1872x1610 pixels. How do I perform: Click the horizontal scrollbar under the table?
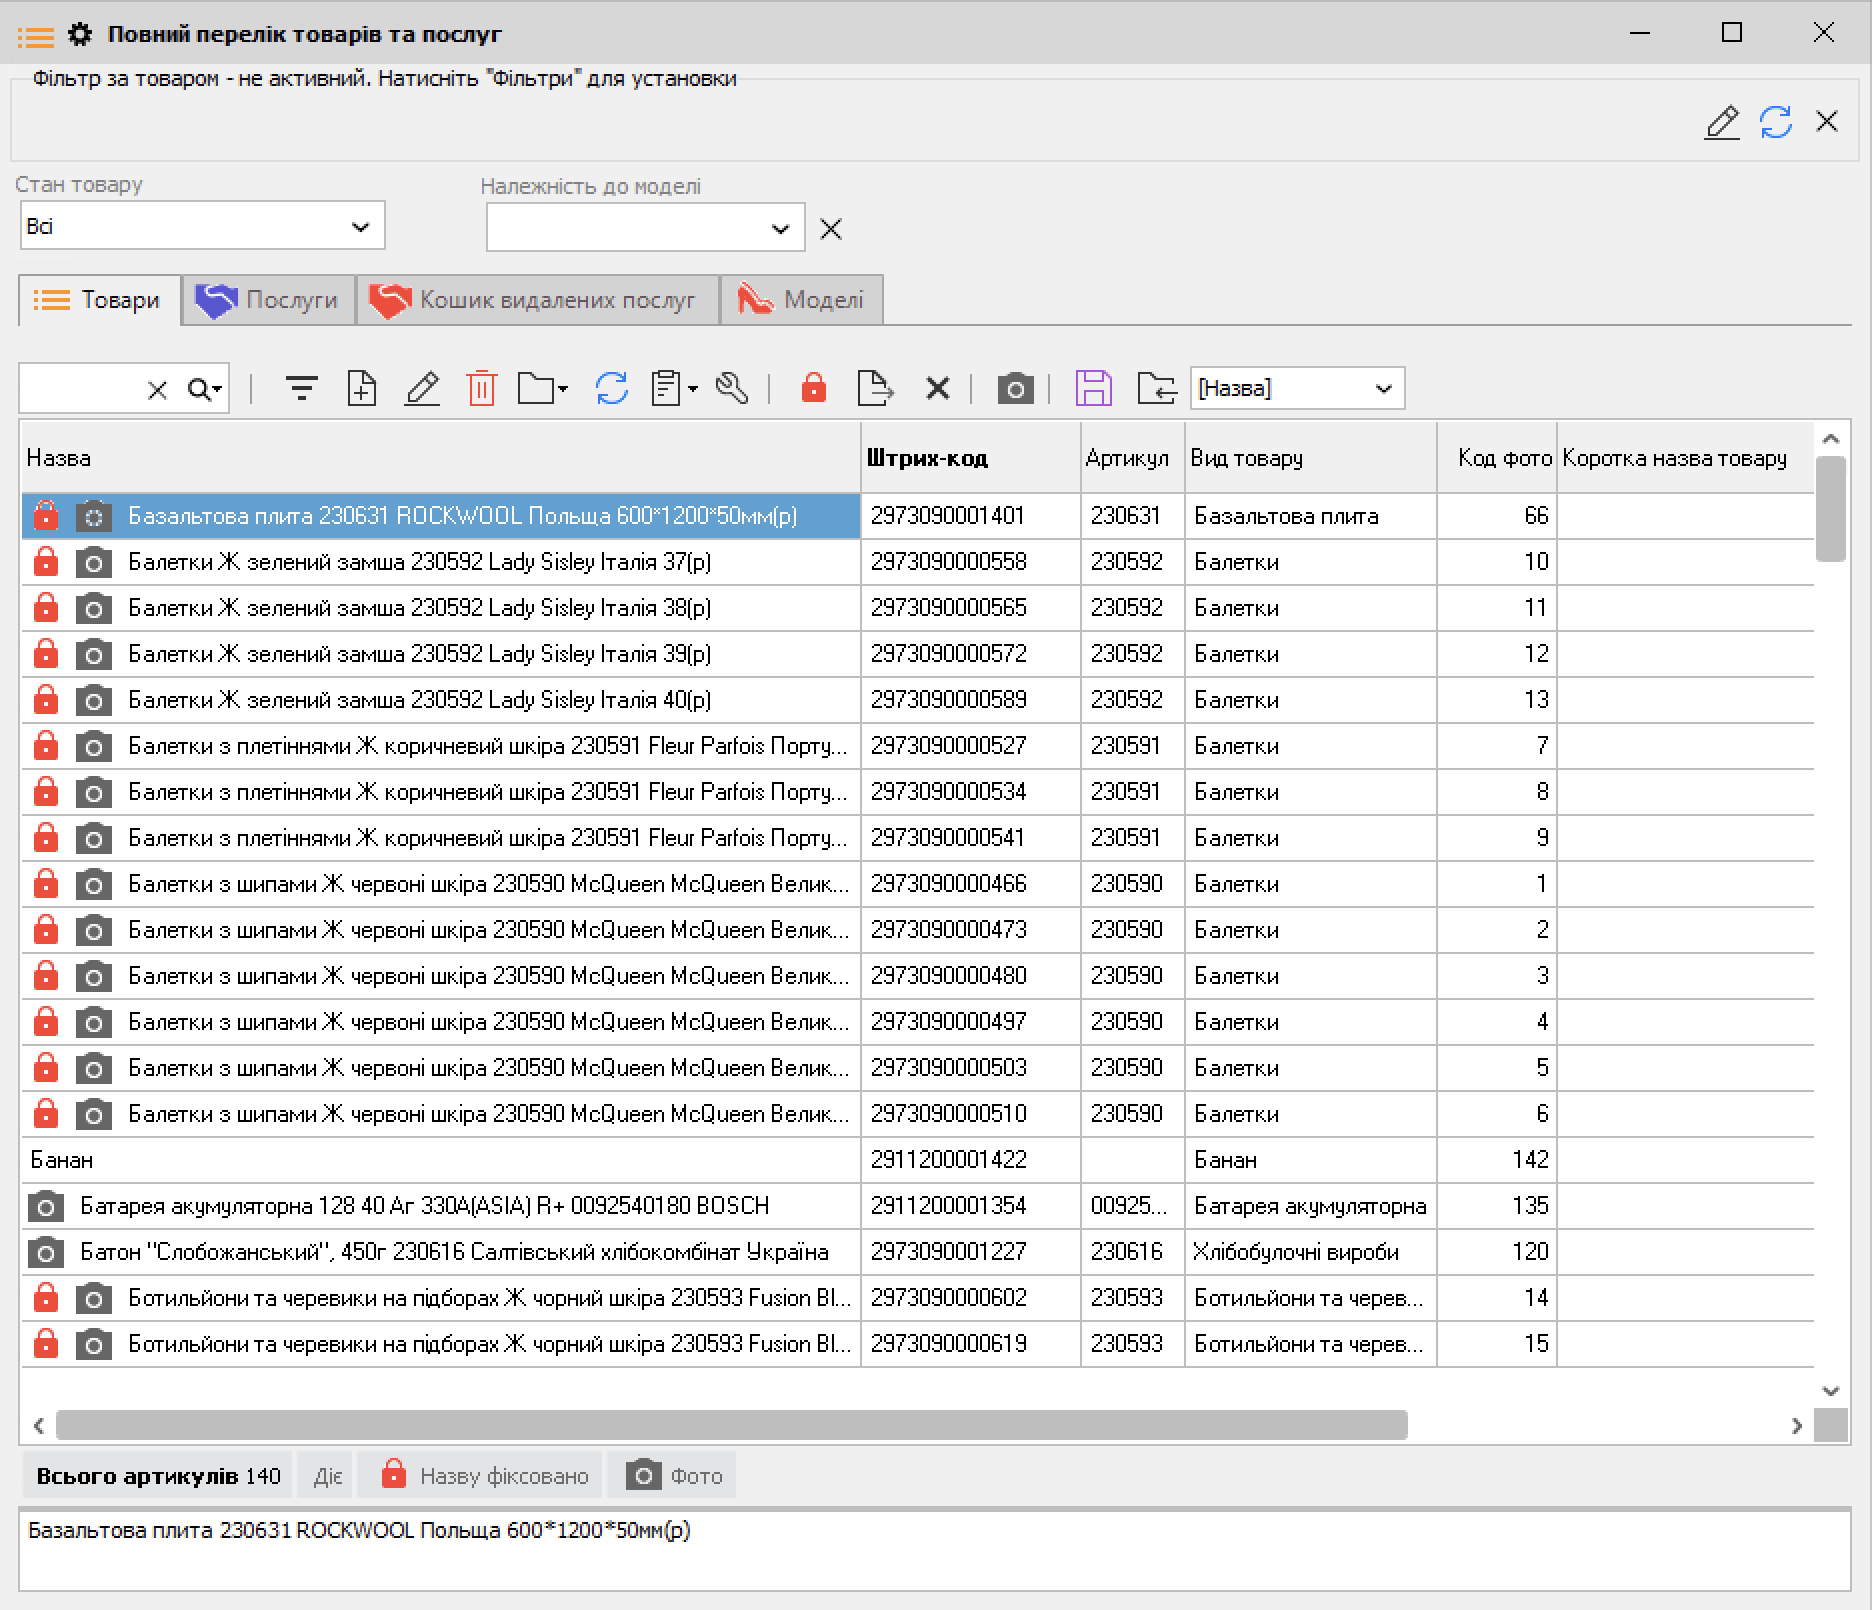point(731,1425)
